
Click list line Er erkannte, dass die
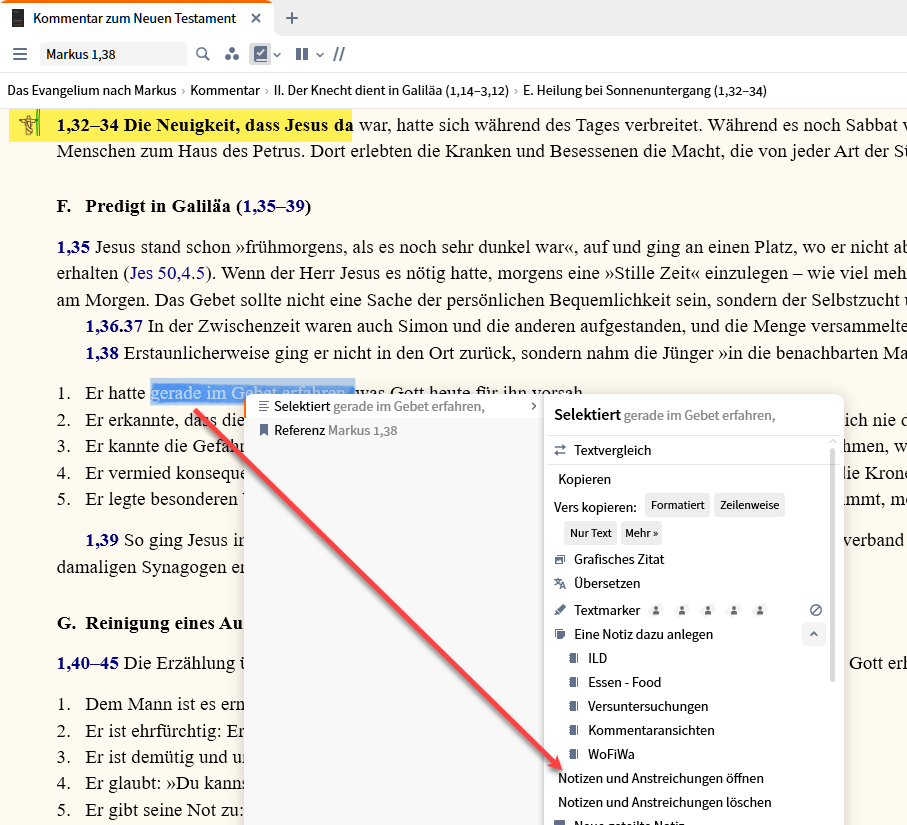tap(165, 420)
